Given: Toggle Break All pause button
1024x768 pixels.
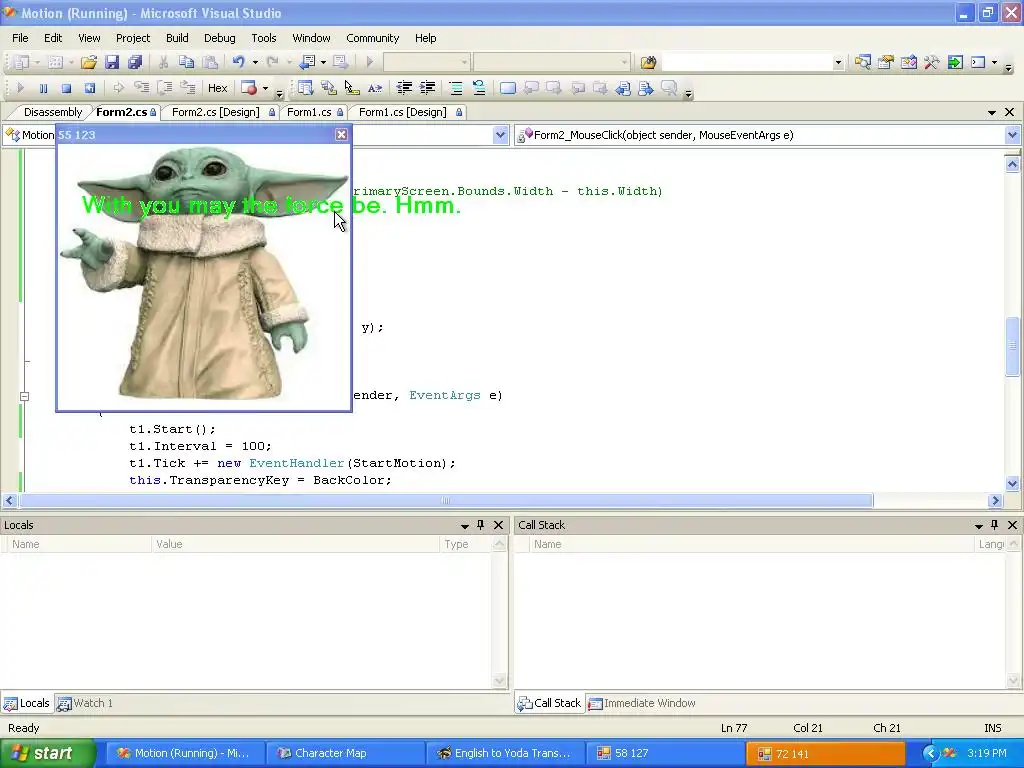Looking at the screenshot, I should [x=43, y=88].
